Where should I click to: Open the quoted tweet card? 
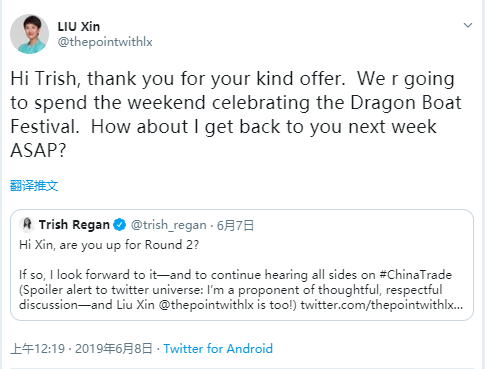tap(242, 265)
